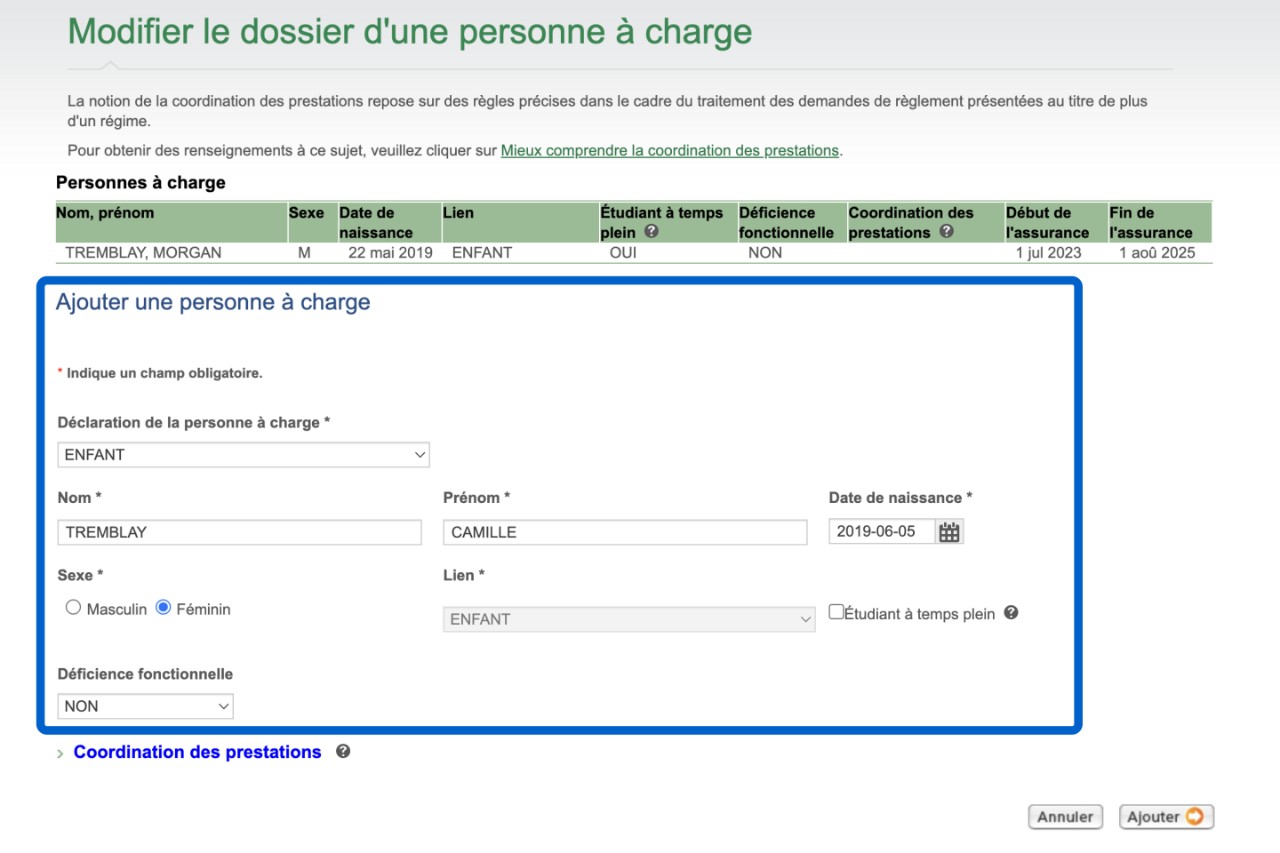The width and height of the screenshot is (1280, 853).
Task: Click the Date de naissance text field
Action: point(881,532)
